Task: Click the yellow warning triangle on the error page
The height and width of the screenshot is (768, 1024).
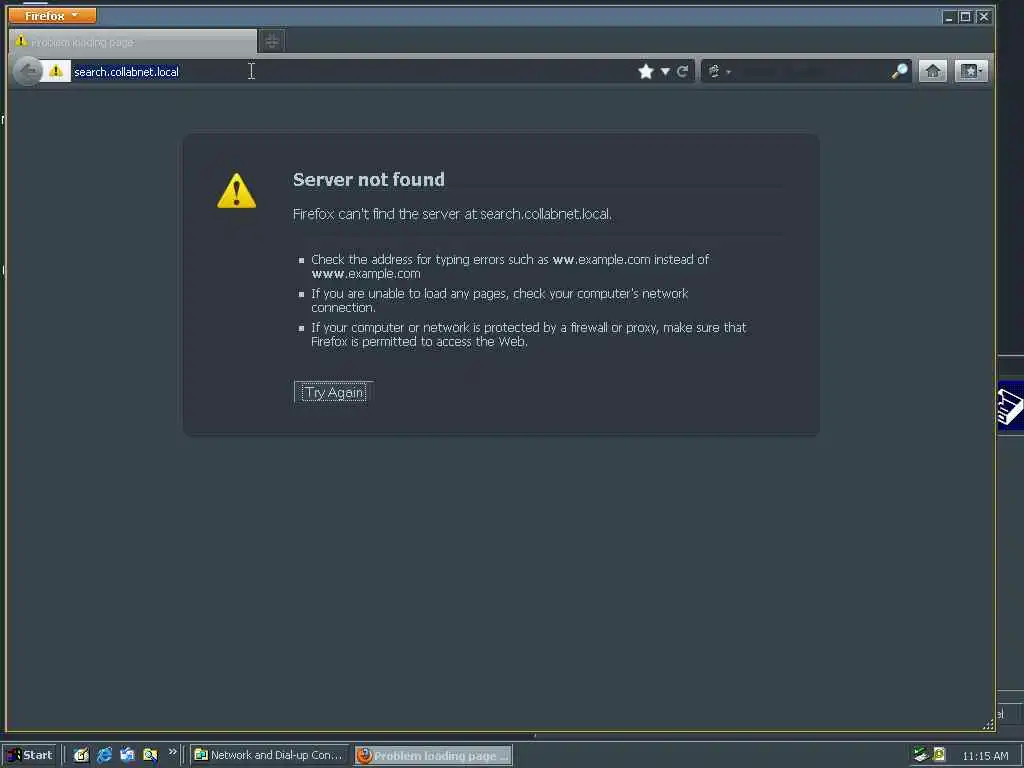Action: [x=236, y=191]
